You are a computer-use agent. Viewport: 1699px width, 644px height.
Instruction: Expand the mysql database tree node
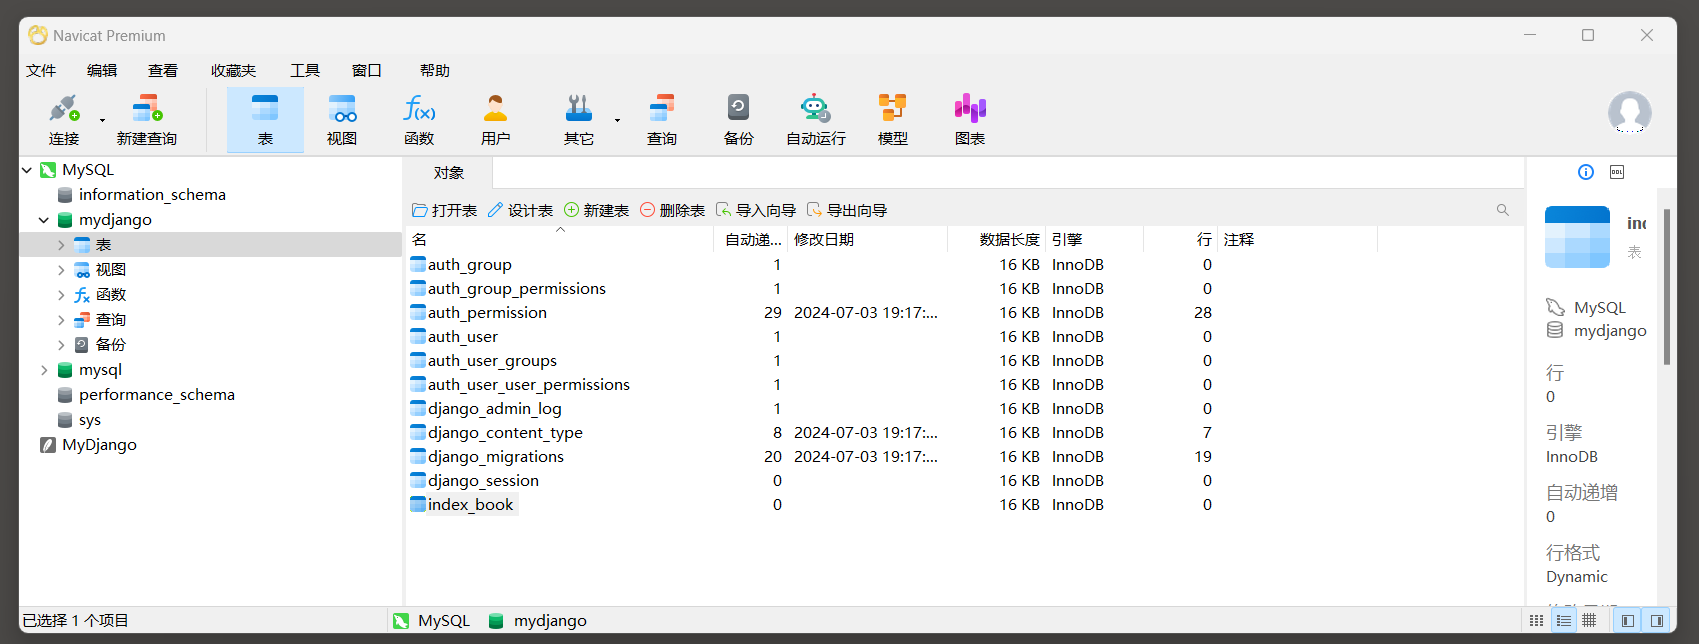click(x=44, y=370)
